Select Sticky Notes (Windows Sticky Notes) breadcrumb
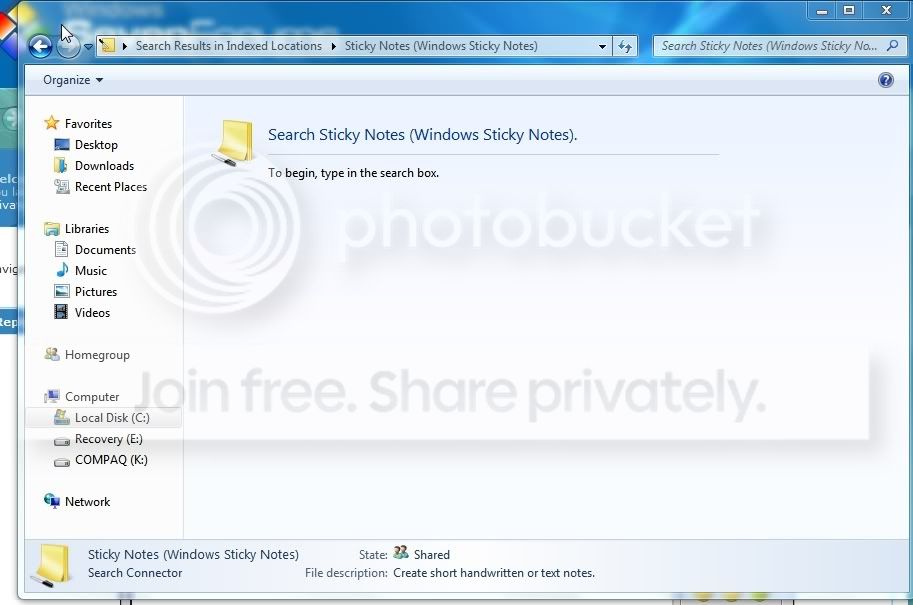This screenshot has height=605, width=913. pyautogui.click(x=441, y=46)
